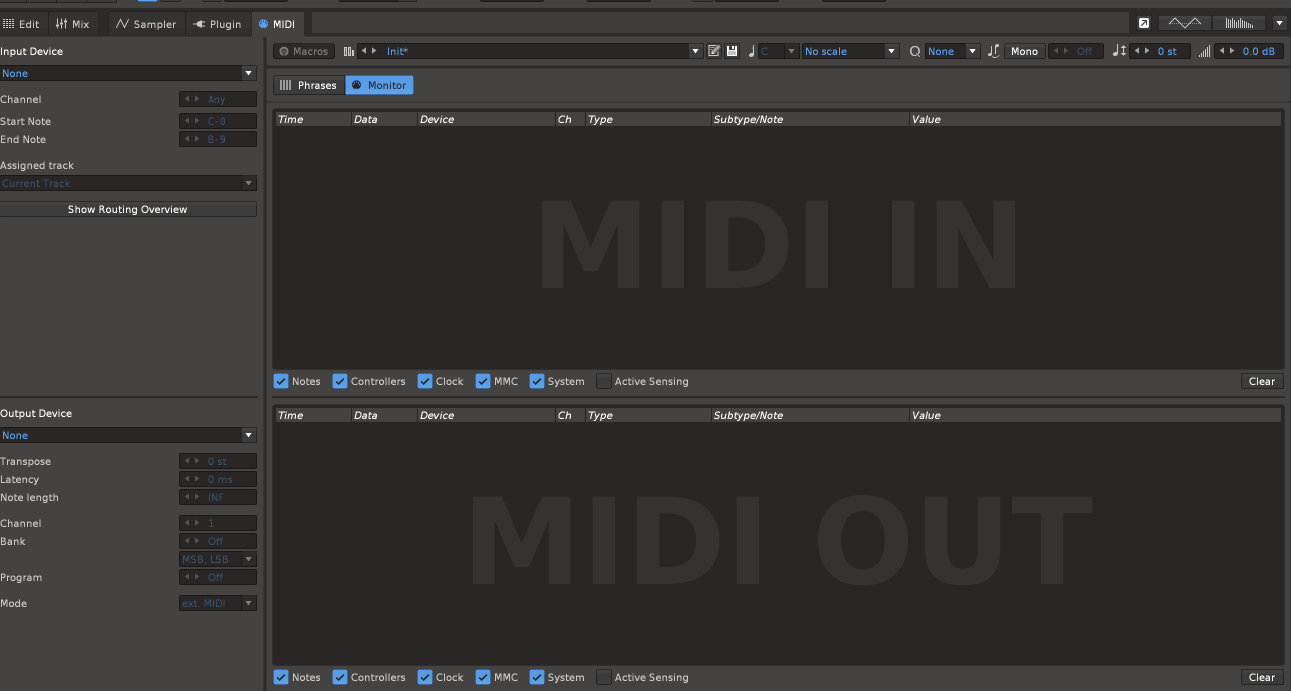The width and height of the screenshot is (1291, 691).
Task: Uncheck Clock filter in MIDI OUT monitor
Action: [x=425, y=677]
